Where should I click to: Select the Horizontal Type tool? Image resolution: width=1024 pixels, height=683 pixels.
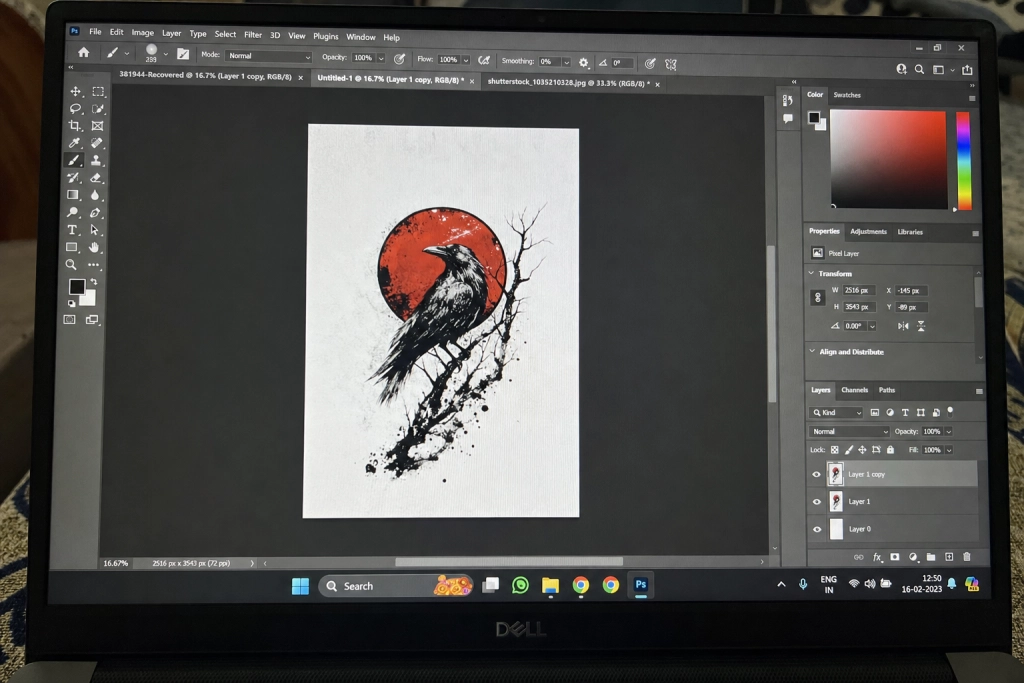(x=72, y=230)
